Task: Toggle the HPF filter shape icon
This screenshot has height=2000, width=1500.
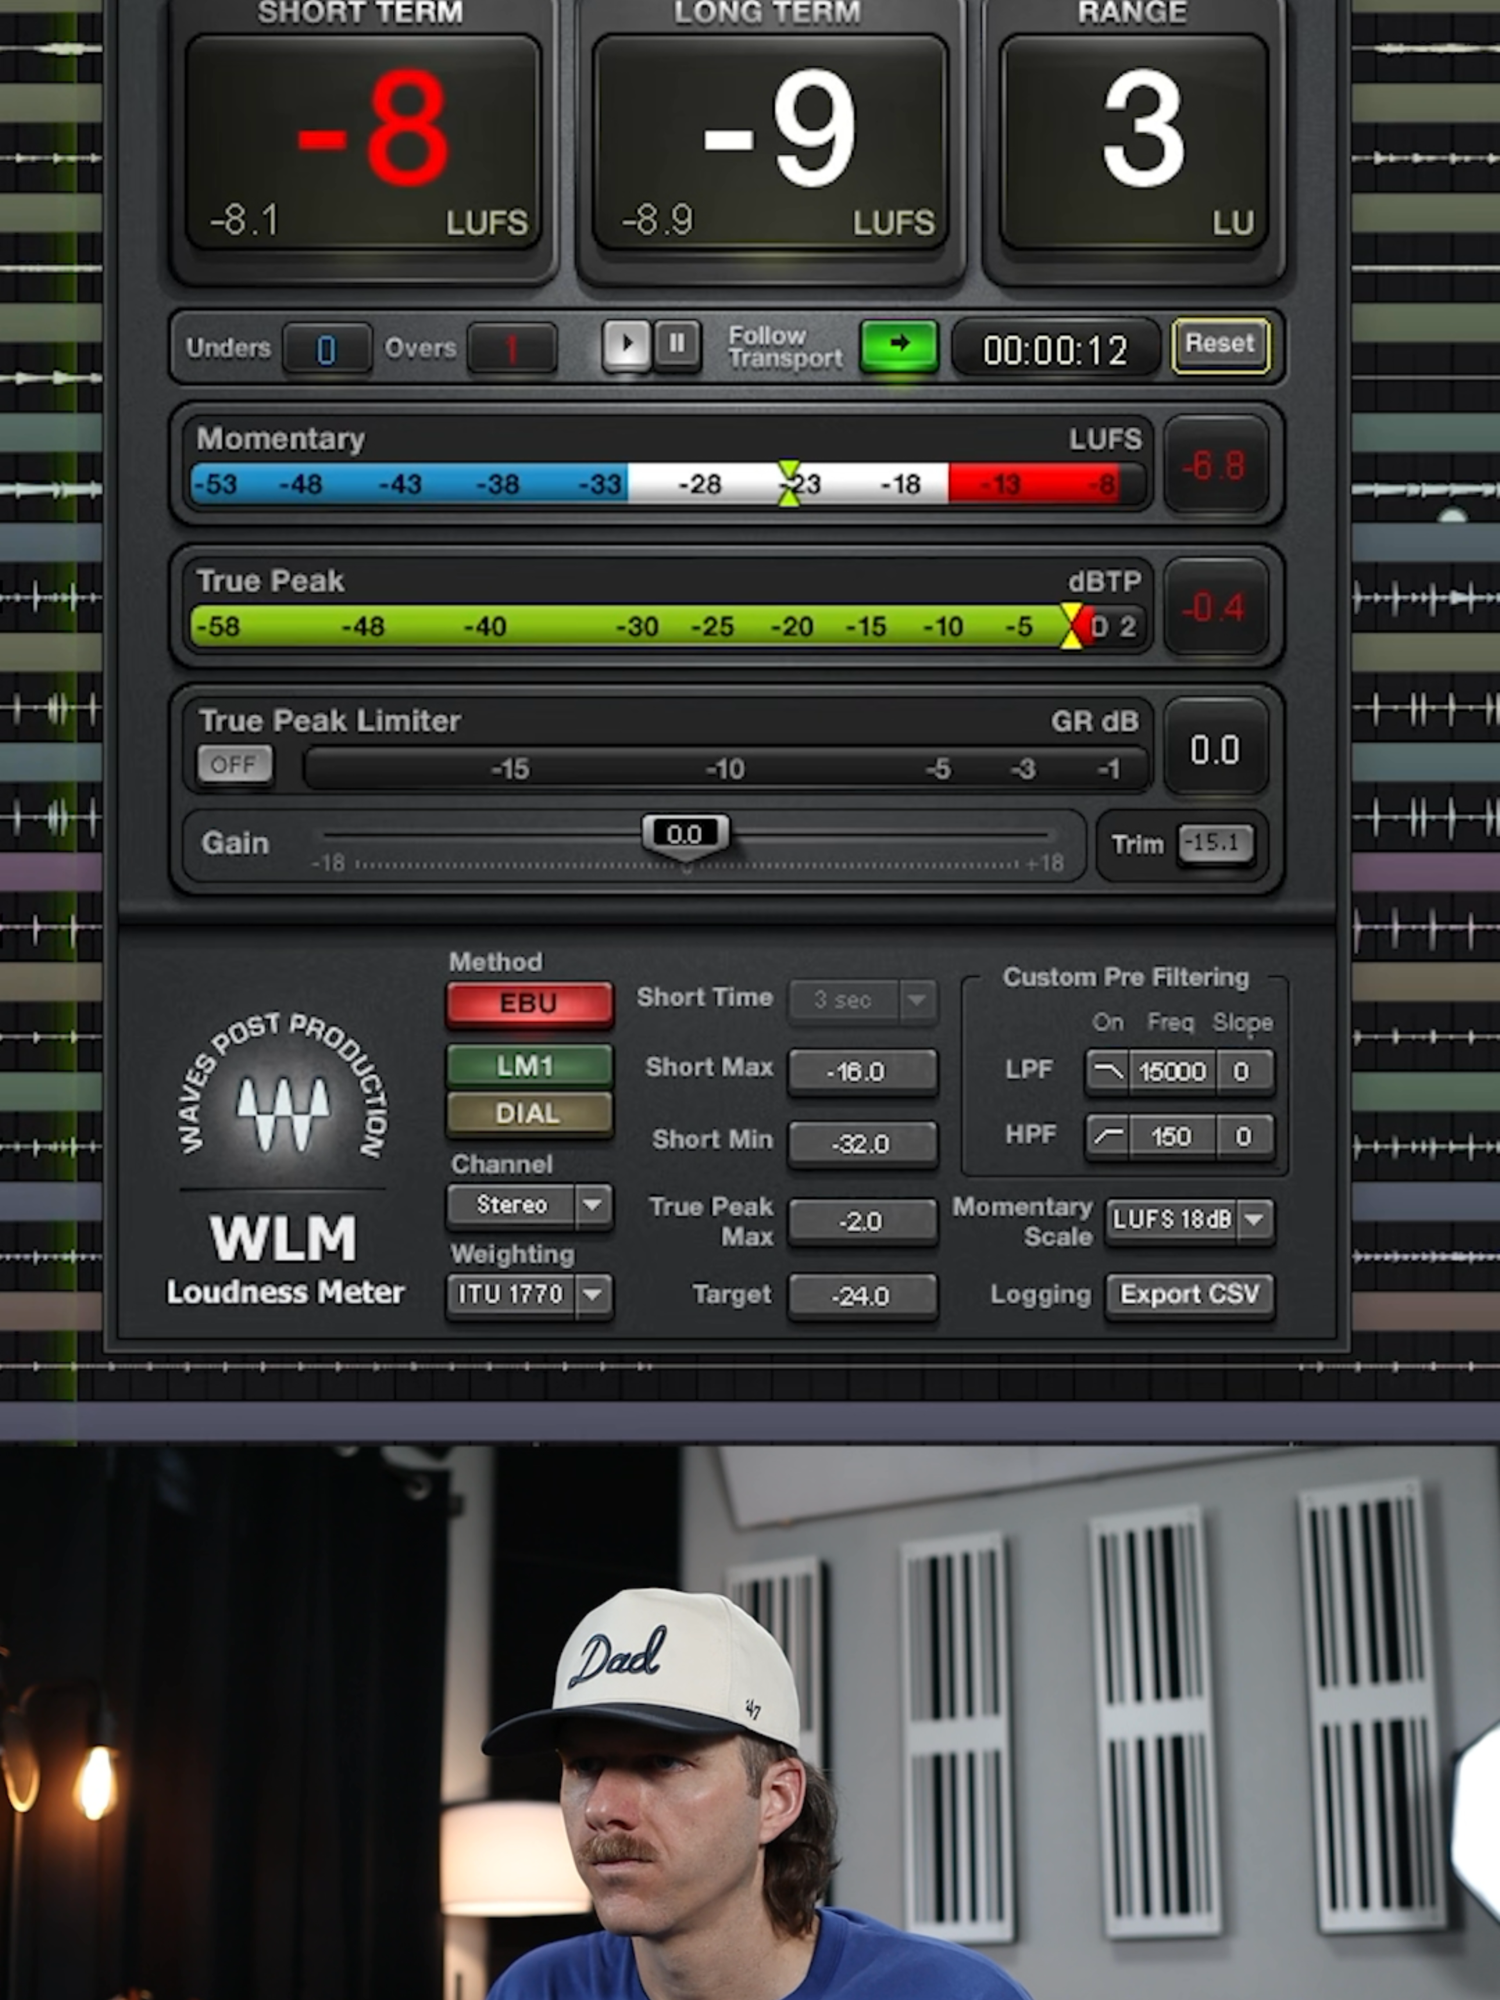Action: [1108, 1136]
